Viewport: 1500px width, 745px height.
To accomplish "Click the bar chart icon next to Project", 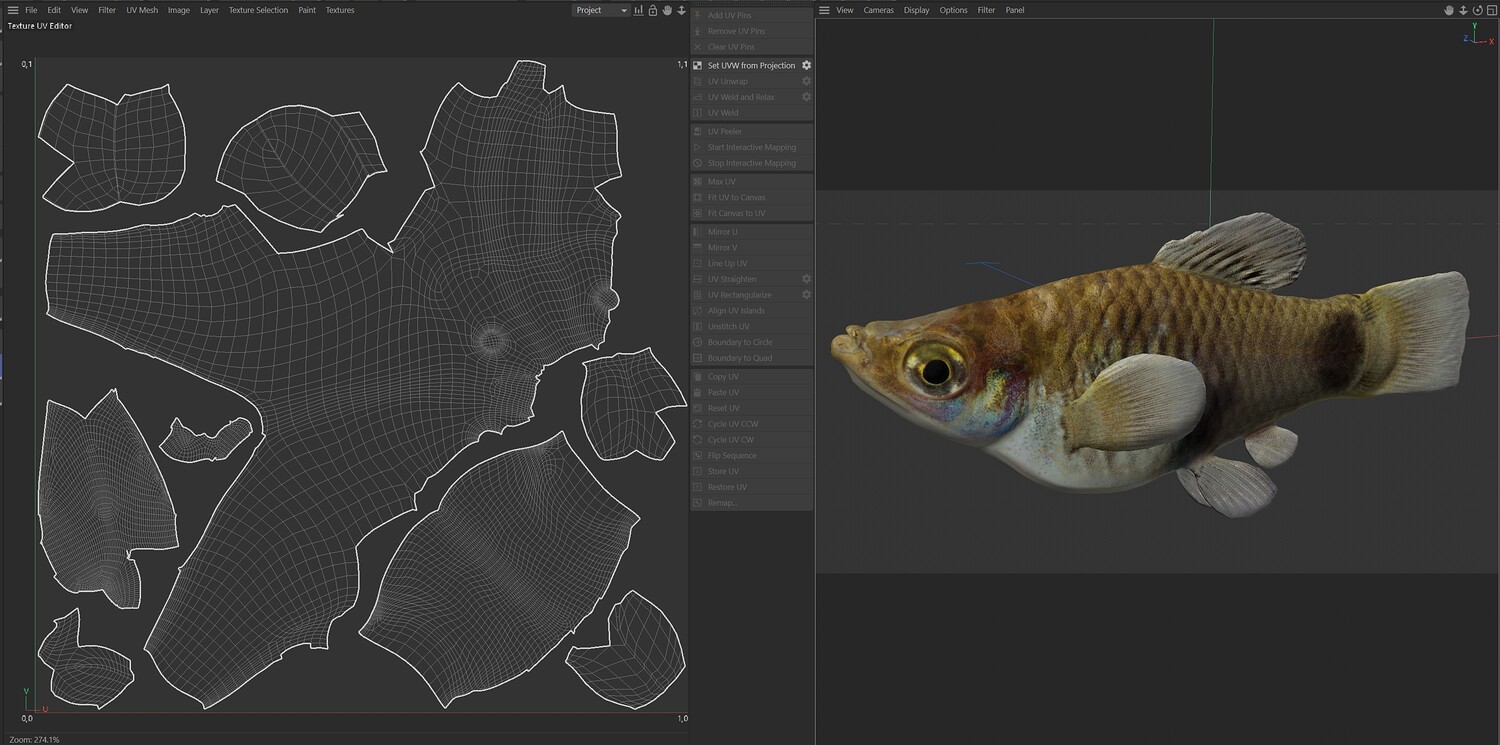I will (639, 10).
